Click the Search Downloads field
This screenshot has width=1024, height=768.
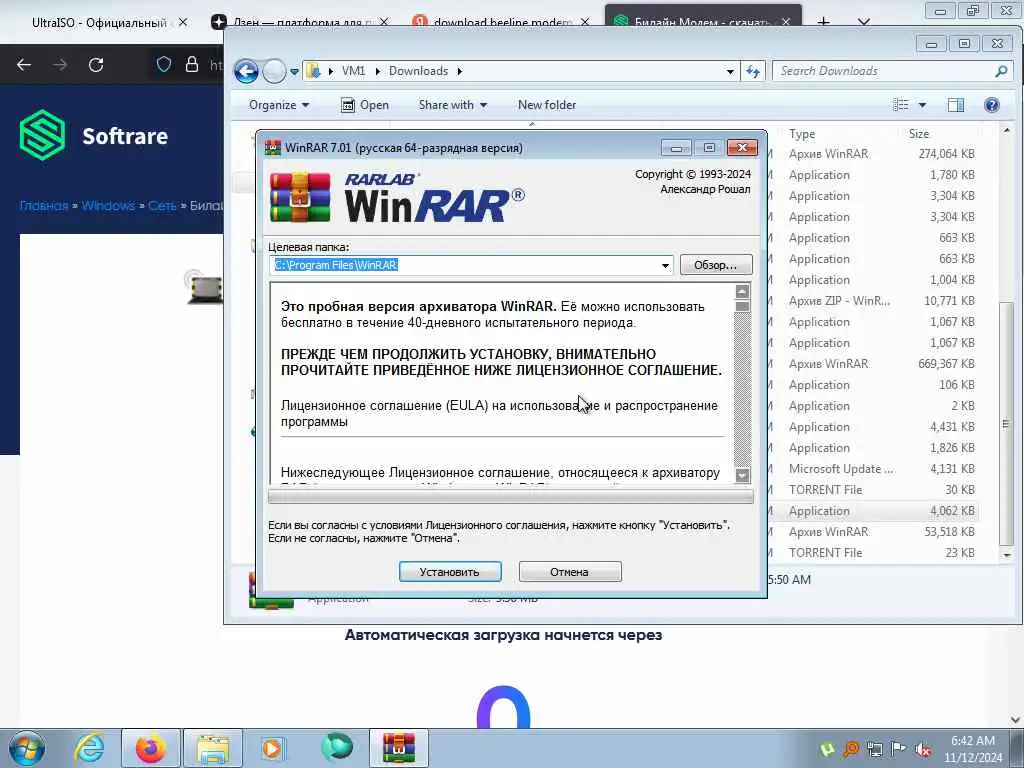tap(884, 71)
